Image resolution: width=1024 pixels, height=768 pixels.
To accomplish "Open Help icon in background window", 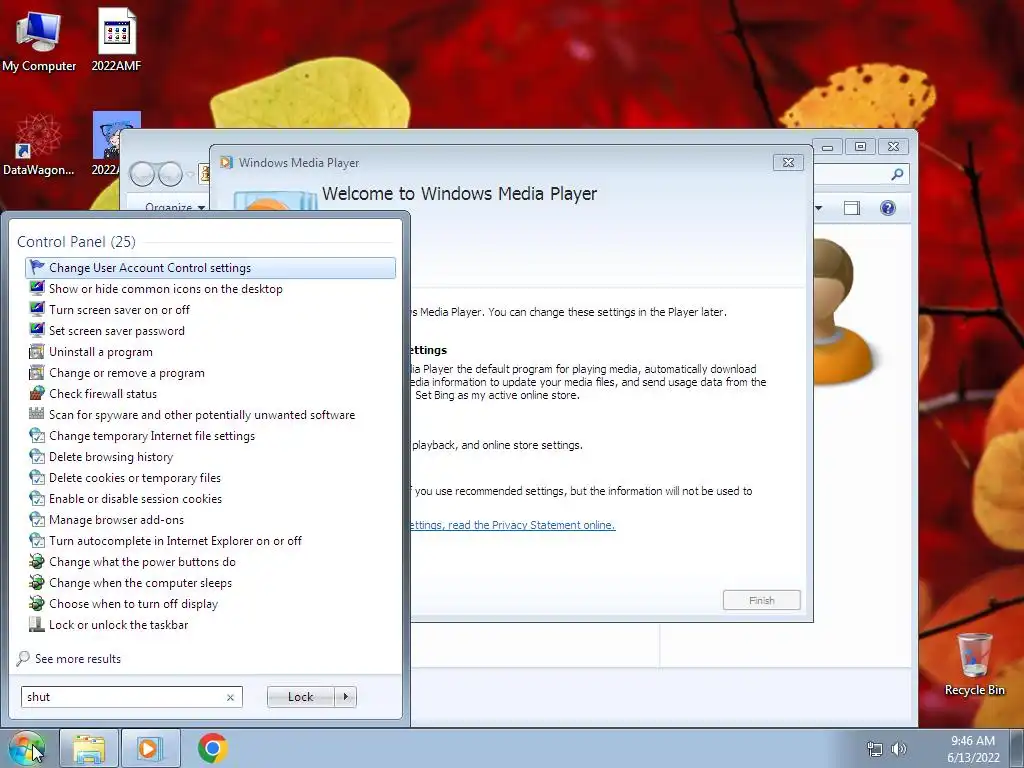I will click(x=888, y=208).
